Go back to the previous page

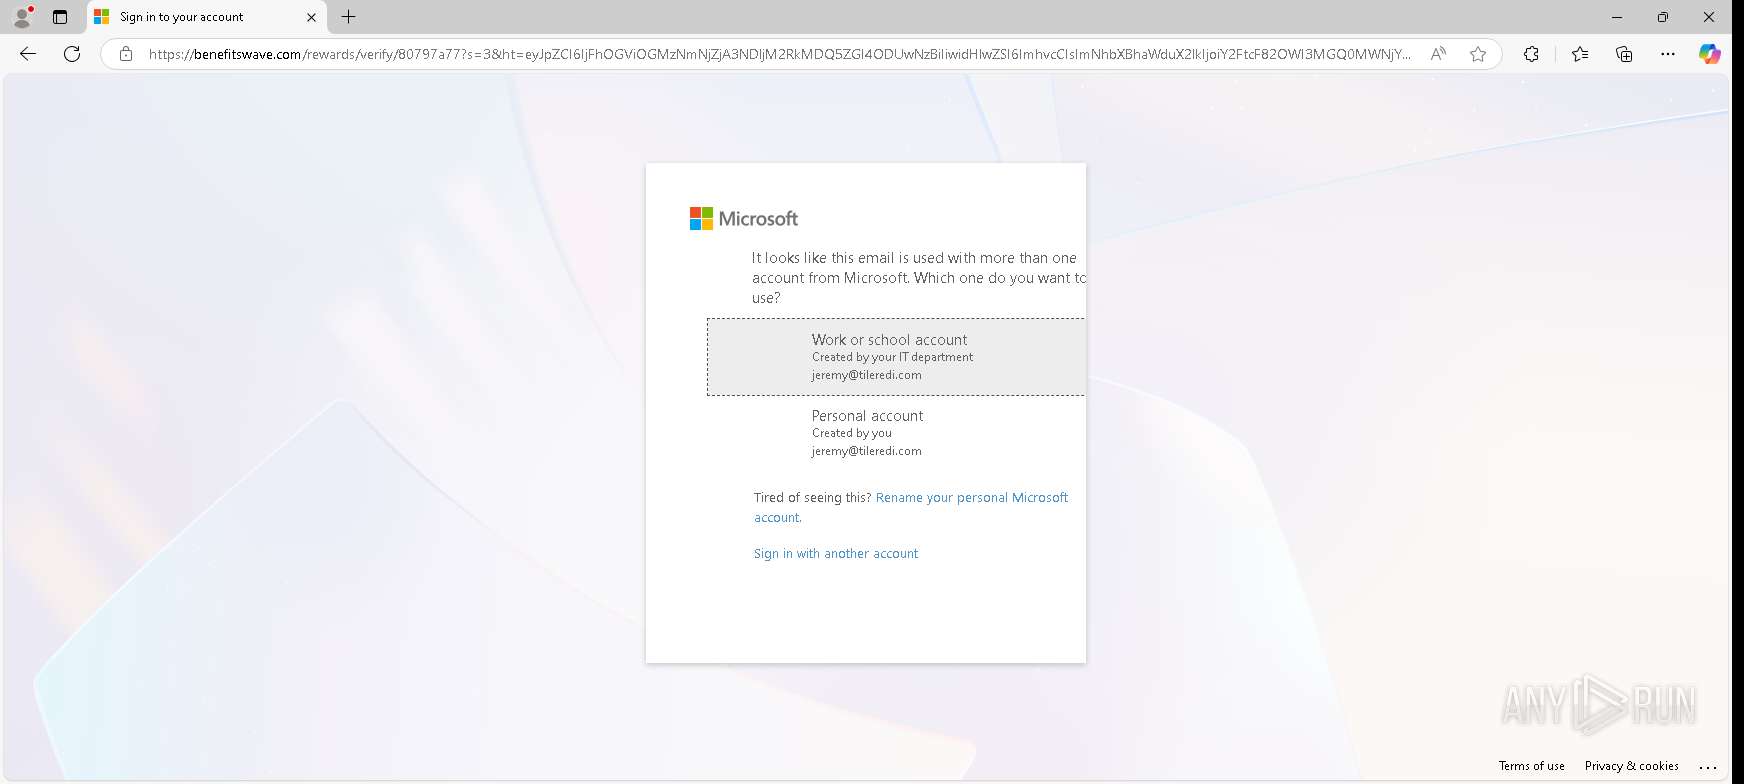pyautogui.click(x=28, y=54)
